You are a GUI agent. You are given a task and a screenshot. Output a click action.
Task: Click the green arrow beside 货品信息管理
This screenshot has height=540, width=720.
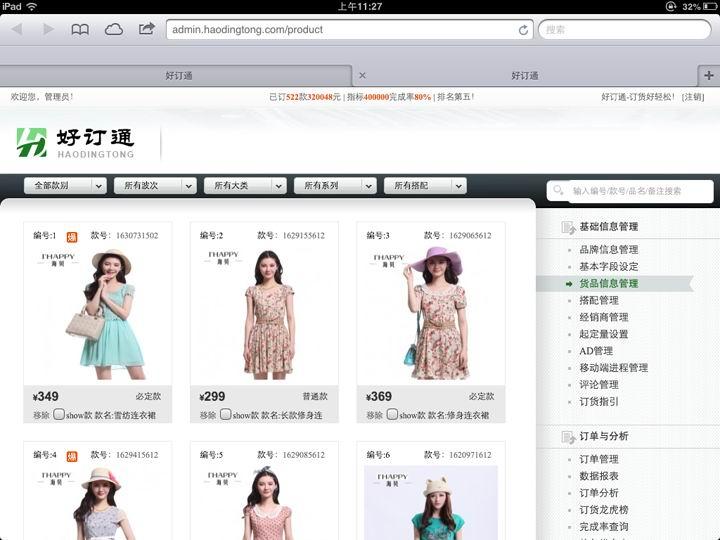click(x=569, y=284)
